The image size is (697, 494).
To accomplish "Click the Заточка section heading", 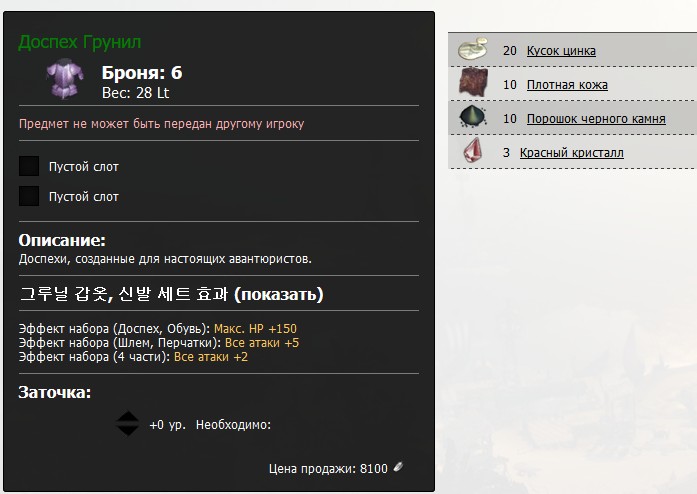I will [55, 392].
